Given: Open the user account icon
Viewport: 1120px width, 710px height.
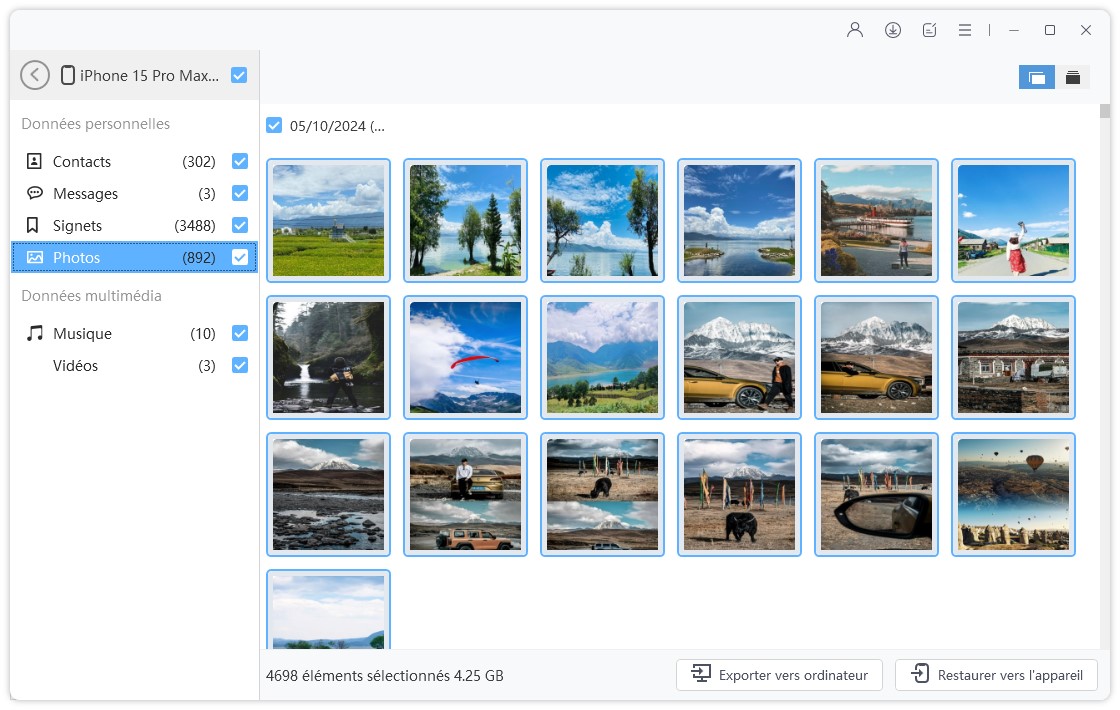Looking at the screenshot, I should pos(855,30).
